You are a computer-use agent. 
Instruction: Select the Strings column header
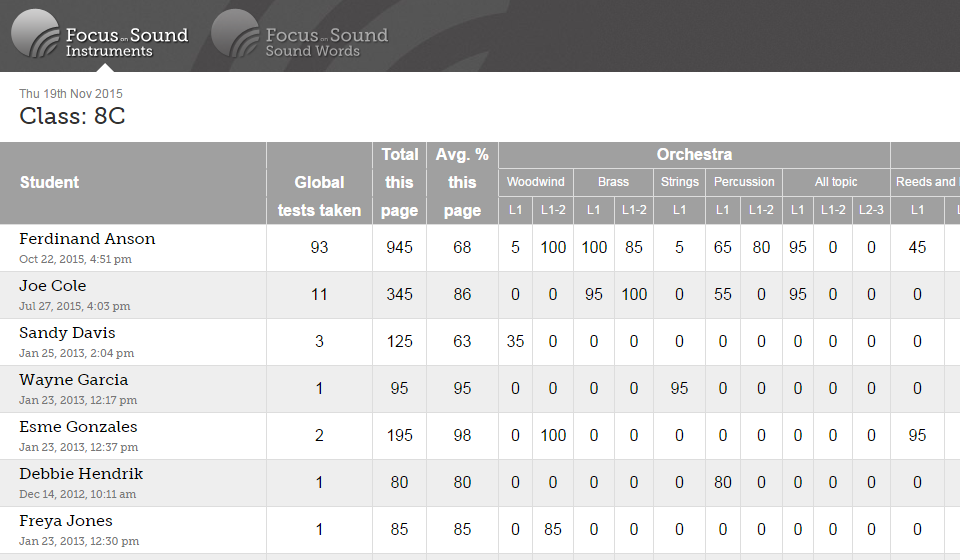(680, 182)
